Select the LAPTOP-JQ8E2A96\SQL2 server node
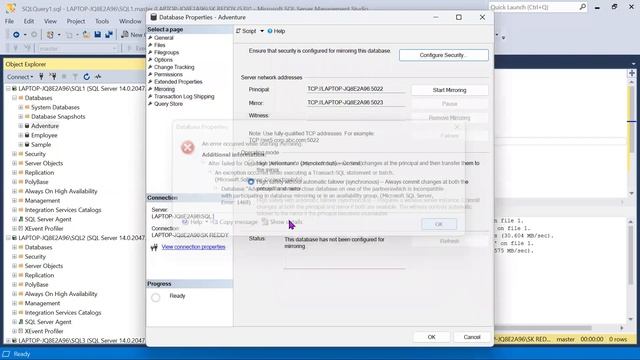The width and height of the screenshot is (640, 360). (x=81, y=238)
